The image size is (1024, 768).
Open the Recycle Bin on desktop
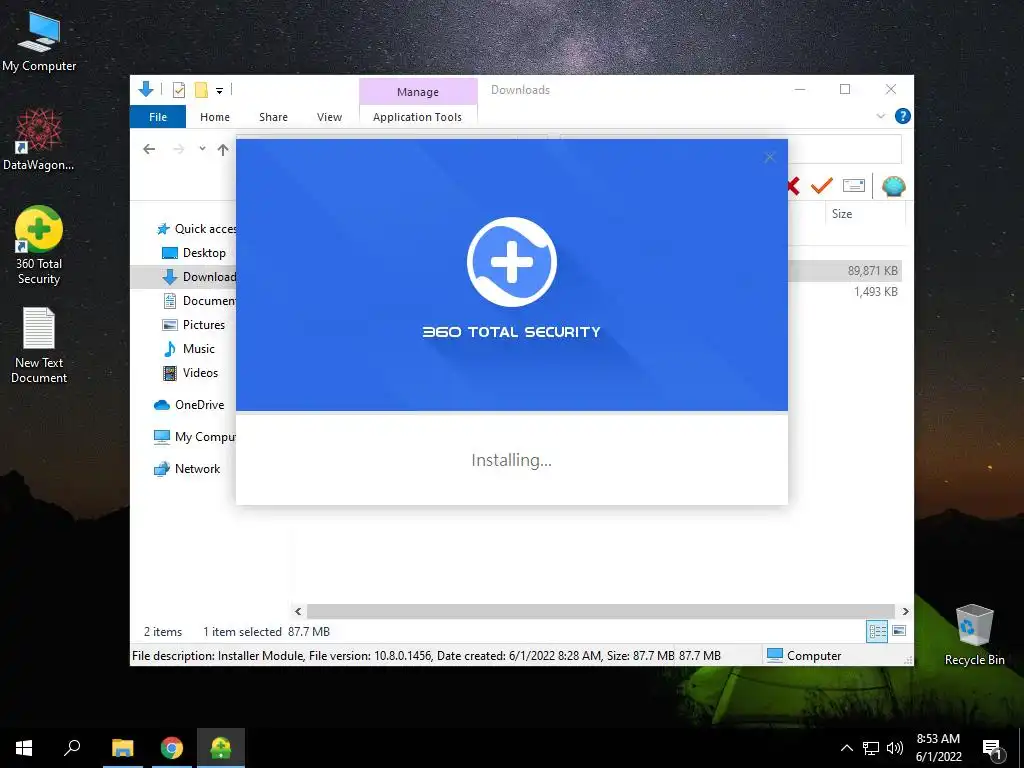(x=974, y=635)
